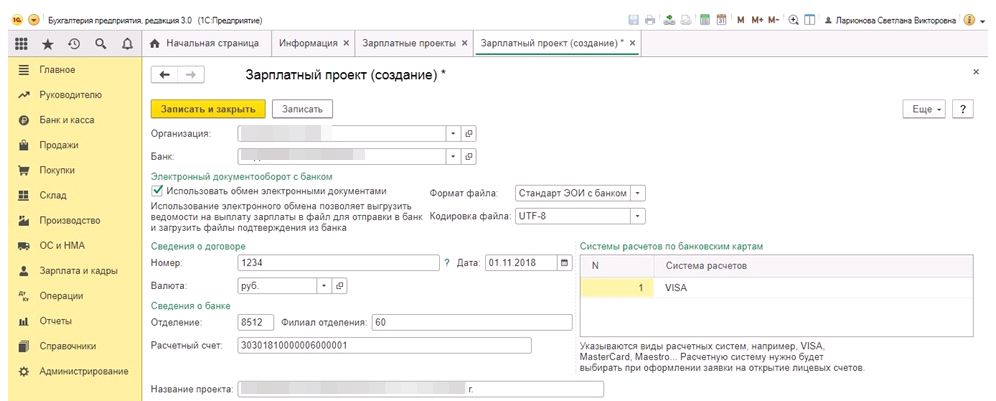Open form help question button
This screenshot has height=401, width=996.
tap(963, 109)
